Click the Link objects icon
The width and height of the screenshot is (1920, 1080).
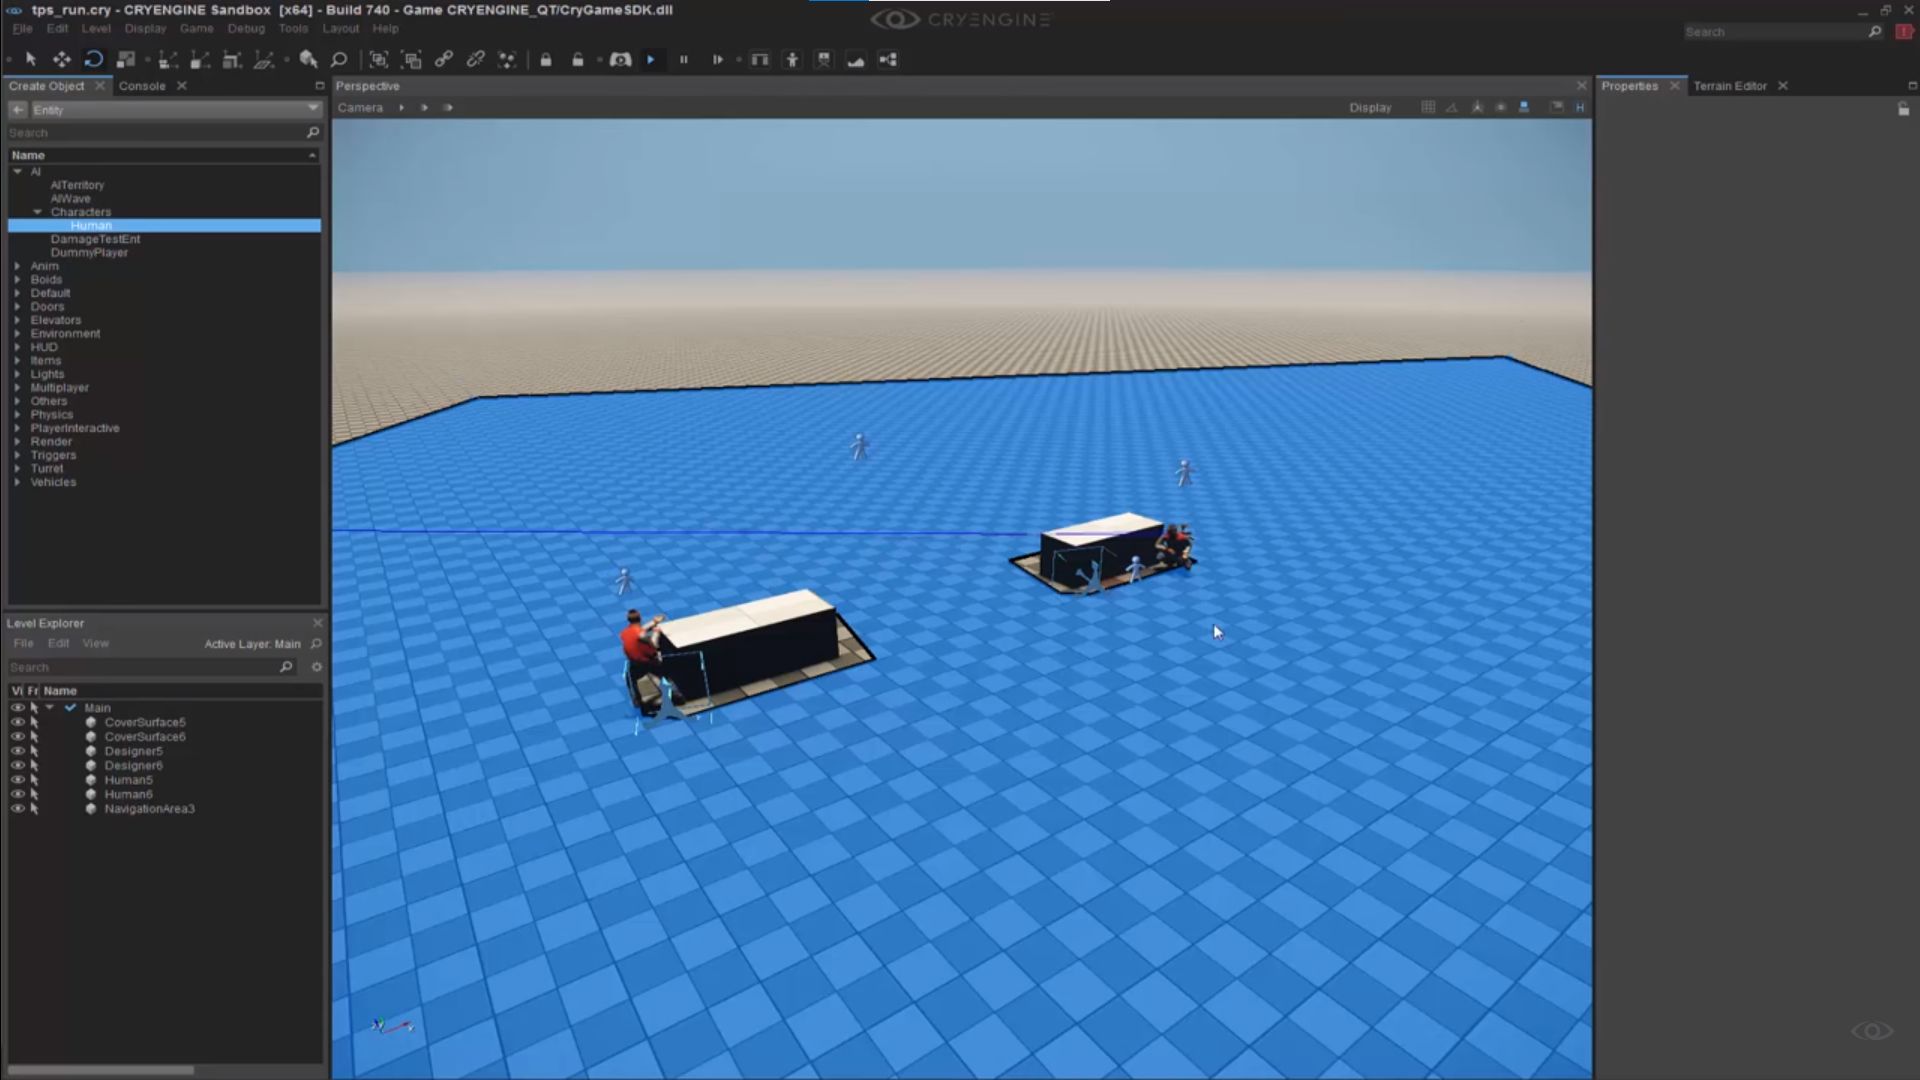tap(443, 60)
